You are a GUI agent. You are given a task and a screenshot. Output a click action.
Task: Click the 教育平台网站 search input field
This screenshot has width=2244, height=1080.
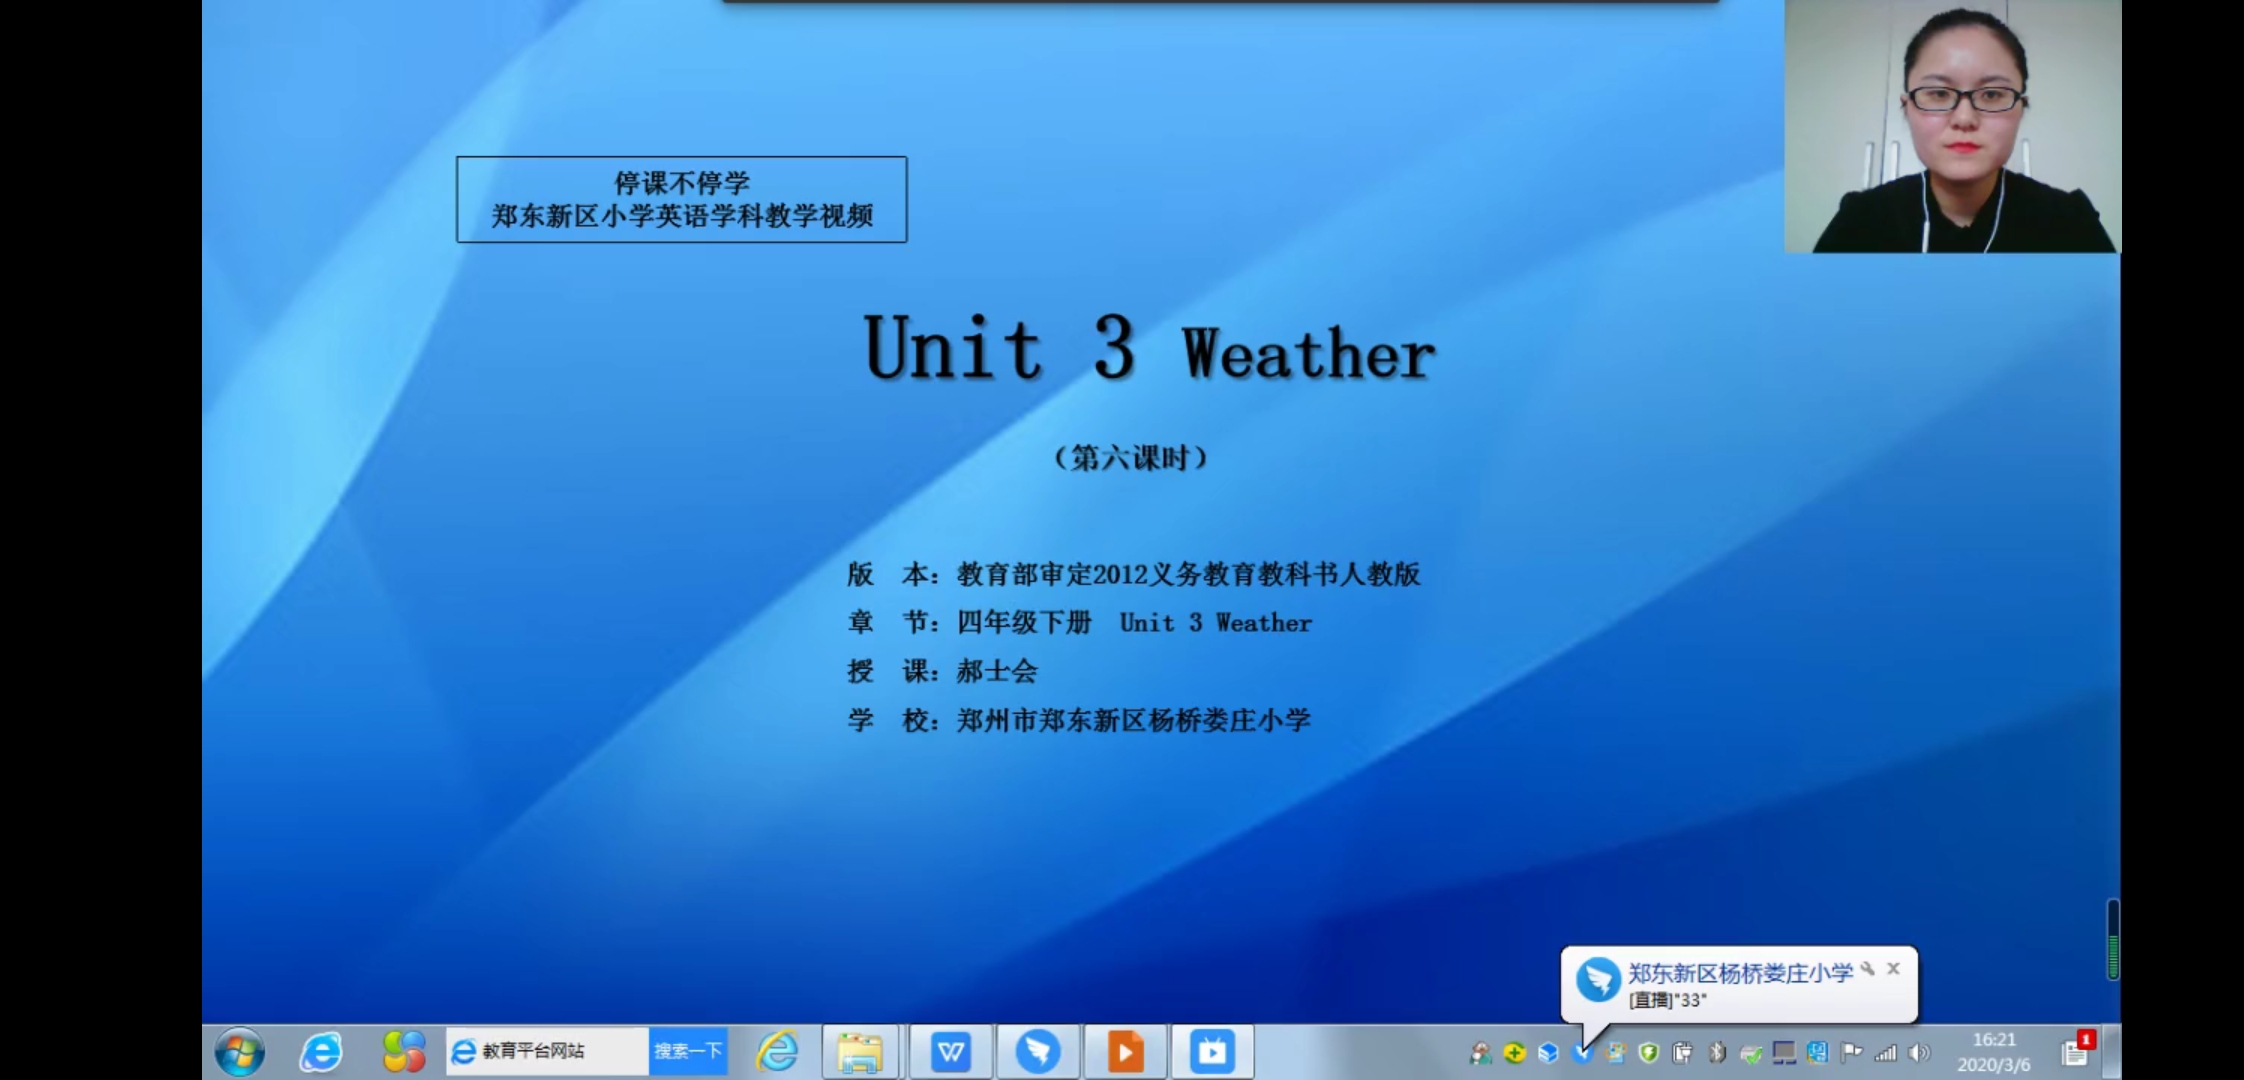(547, 1051)
